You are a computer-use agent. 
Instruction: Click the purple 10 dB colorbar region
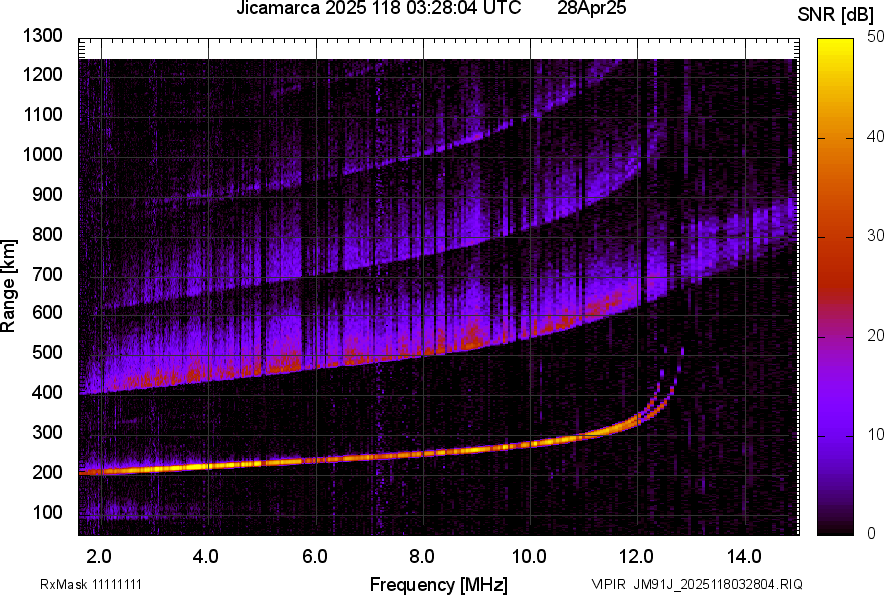[836, 435]
